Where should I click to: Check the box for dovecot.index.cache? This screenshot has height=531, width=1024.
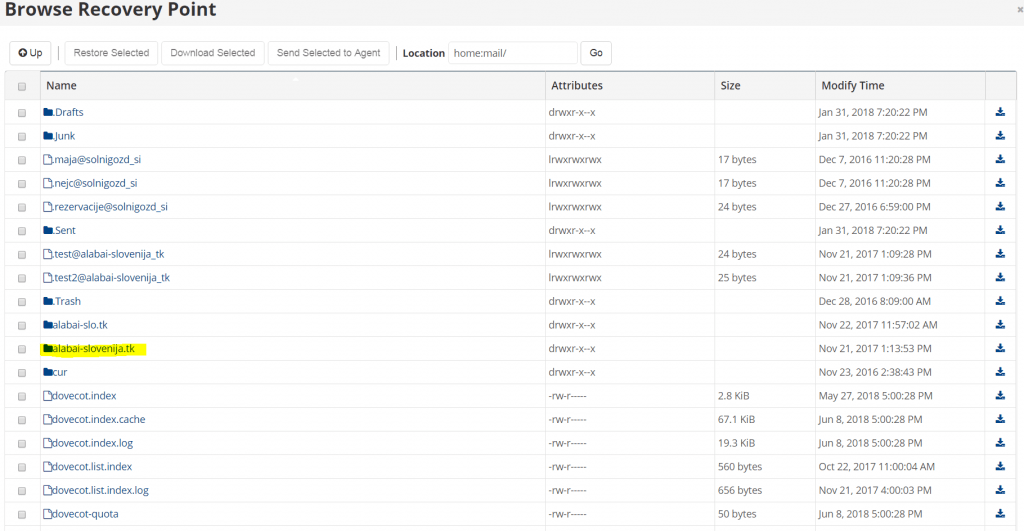click(22, 420)
